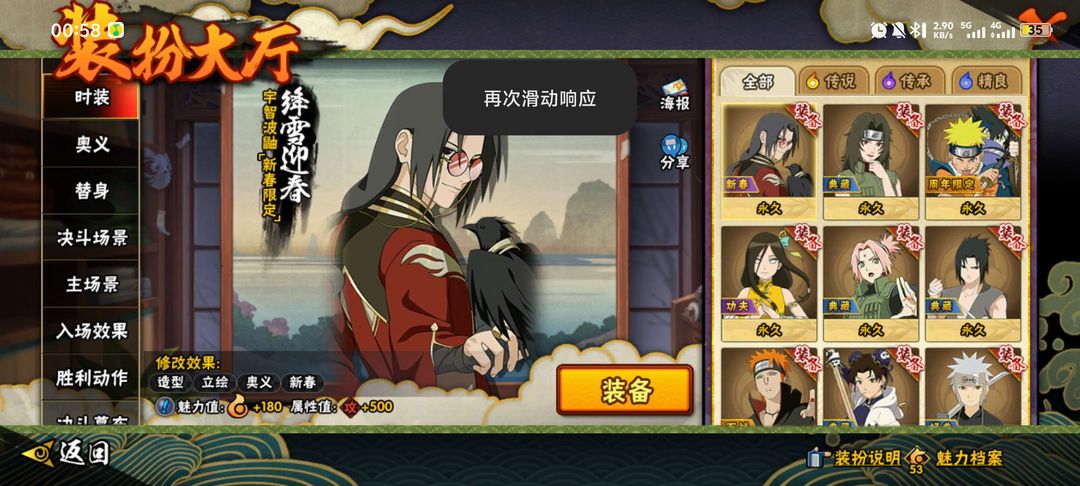The image size is (1080, 486).
Task: Tap the 返回 back arrow
Action: tap(66, 453)
